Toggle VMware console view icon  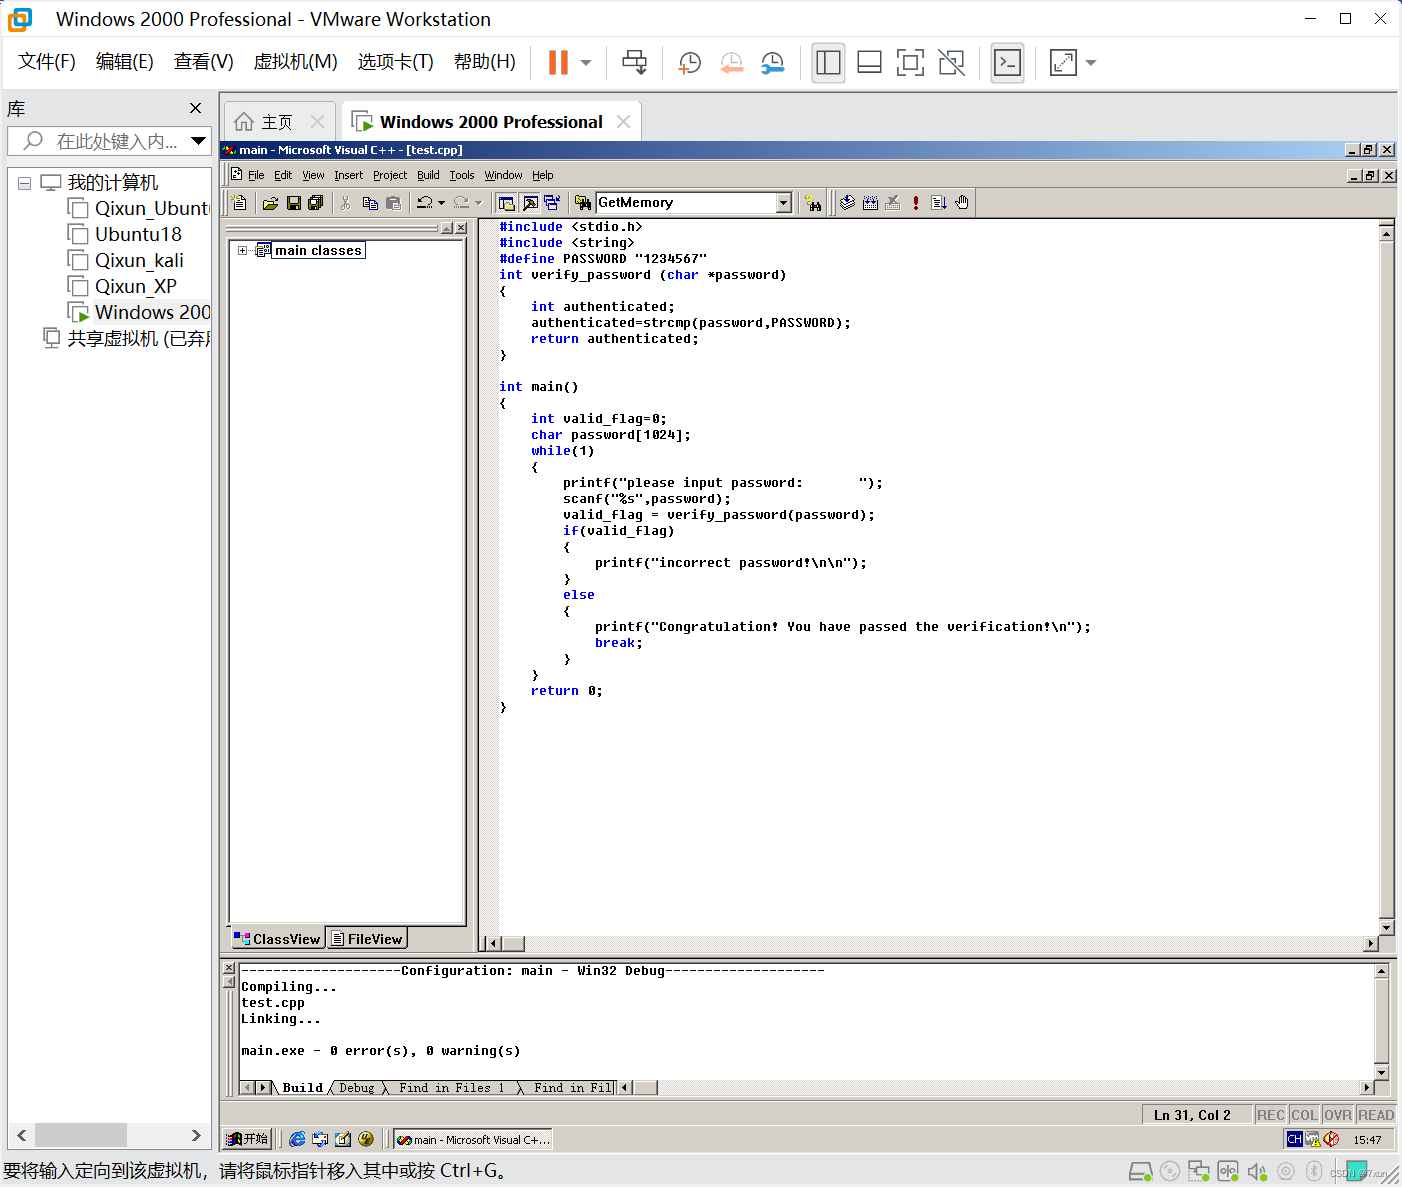tap(1007, 63)
